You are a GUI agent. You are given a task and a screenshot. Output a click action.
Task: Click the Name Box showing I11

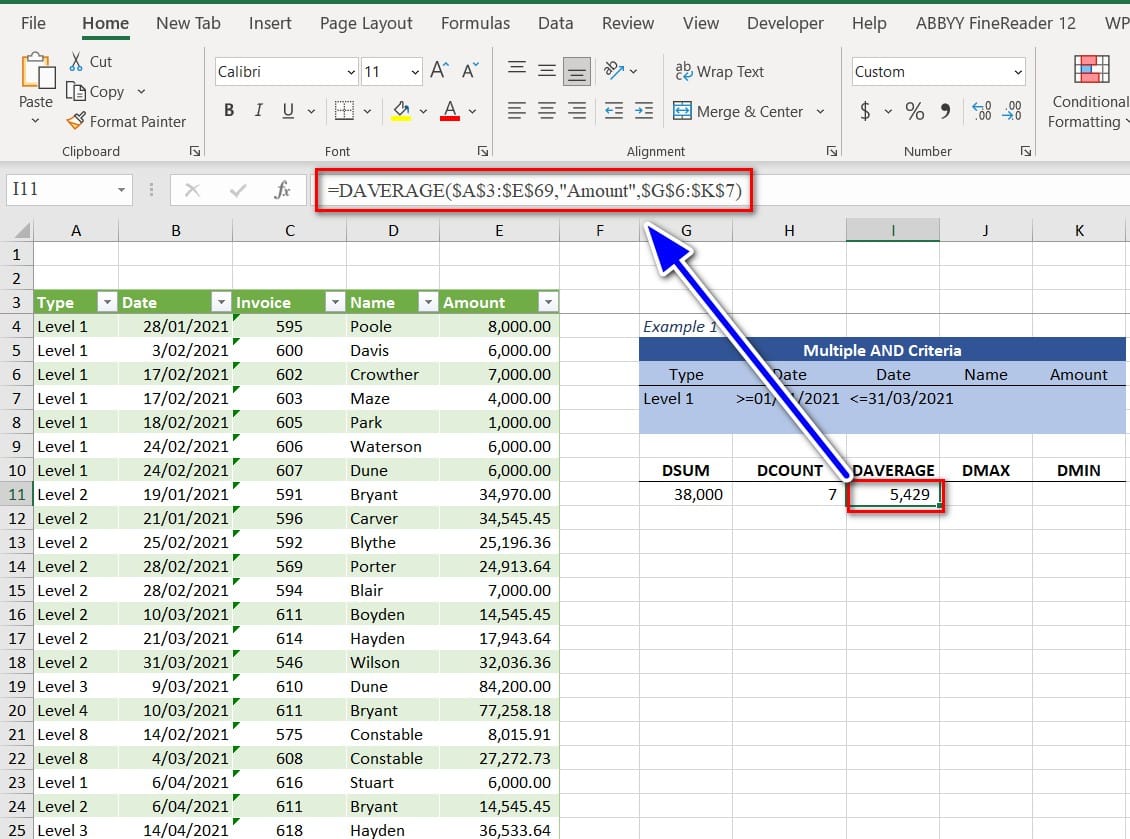[60, 190]
